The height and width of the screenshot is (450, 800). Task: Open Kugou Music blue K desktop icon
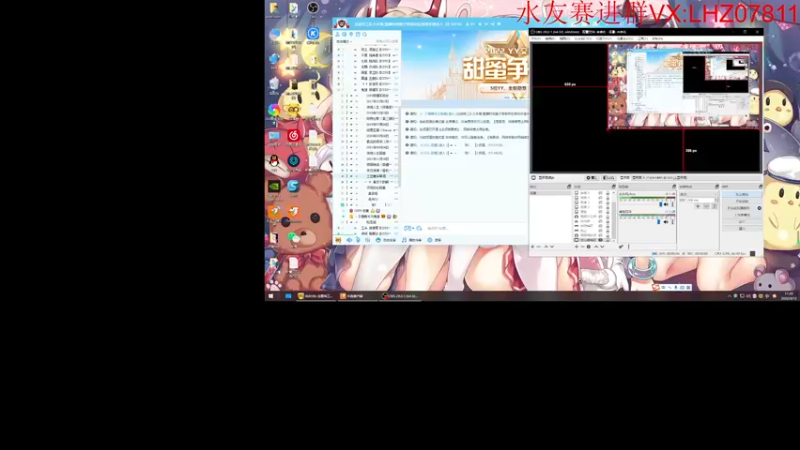pos(313,34)
